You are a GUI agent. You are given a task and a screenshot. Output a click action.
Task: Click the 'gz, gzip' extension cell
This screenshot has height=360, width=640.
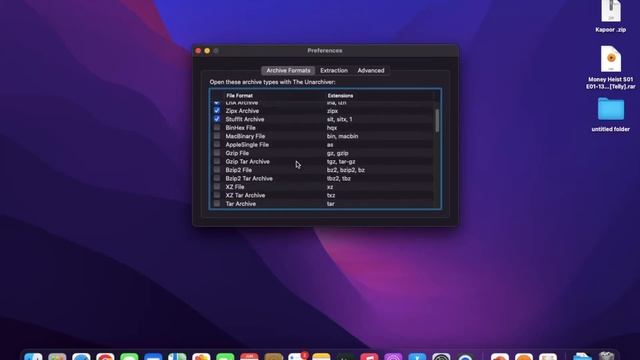tap(338, 153)
